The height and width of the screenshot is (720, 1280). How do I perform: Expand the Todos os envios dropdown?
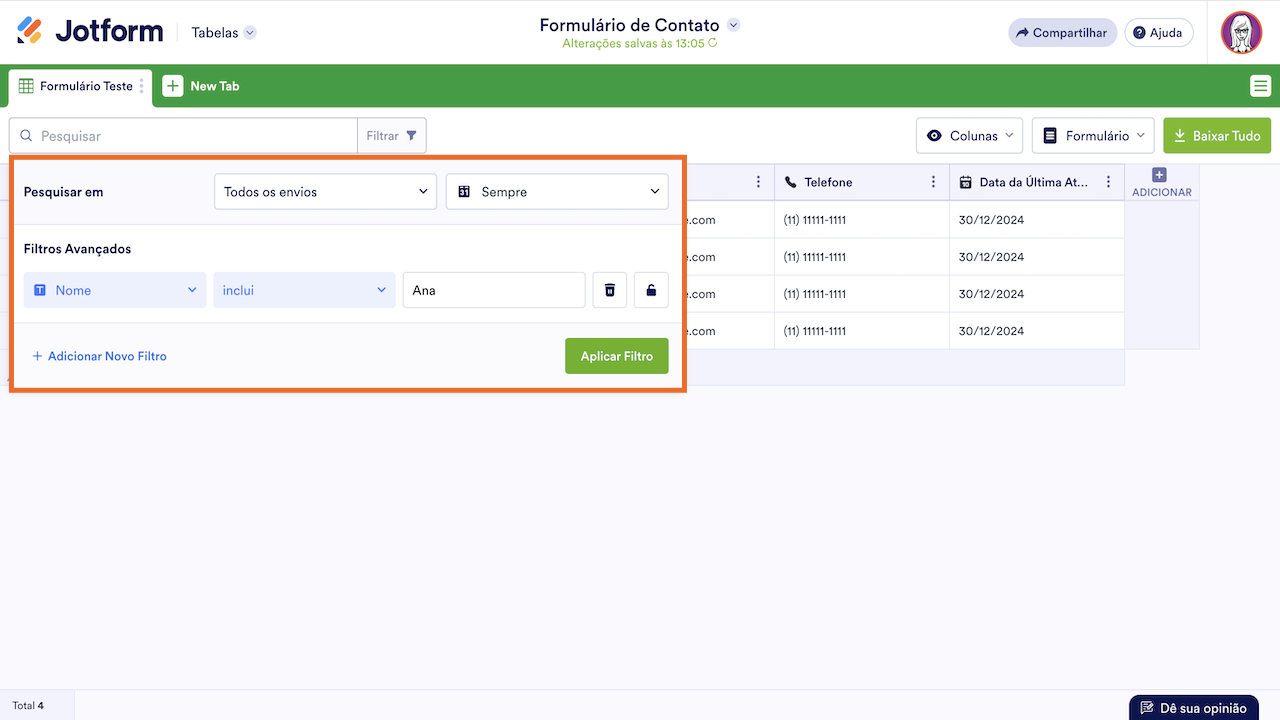click(325, 192)
